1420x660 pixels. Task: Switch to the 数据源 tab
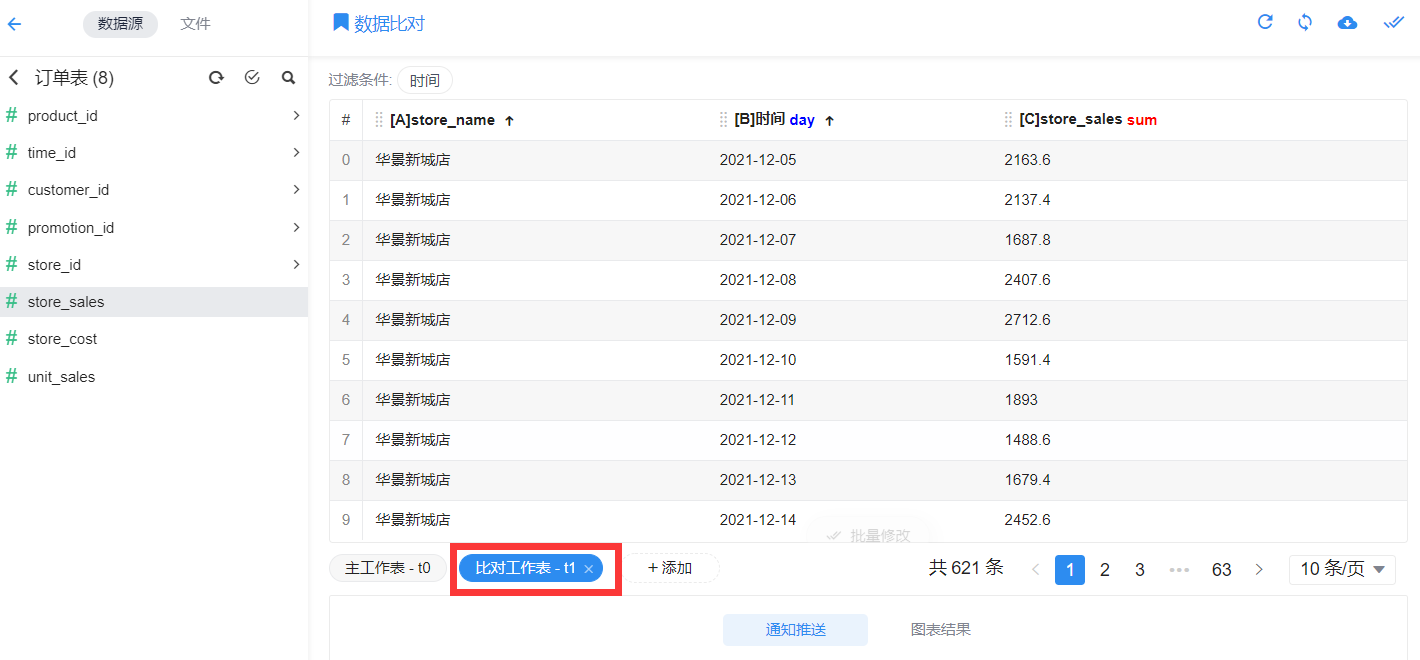coord(120,24)
